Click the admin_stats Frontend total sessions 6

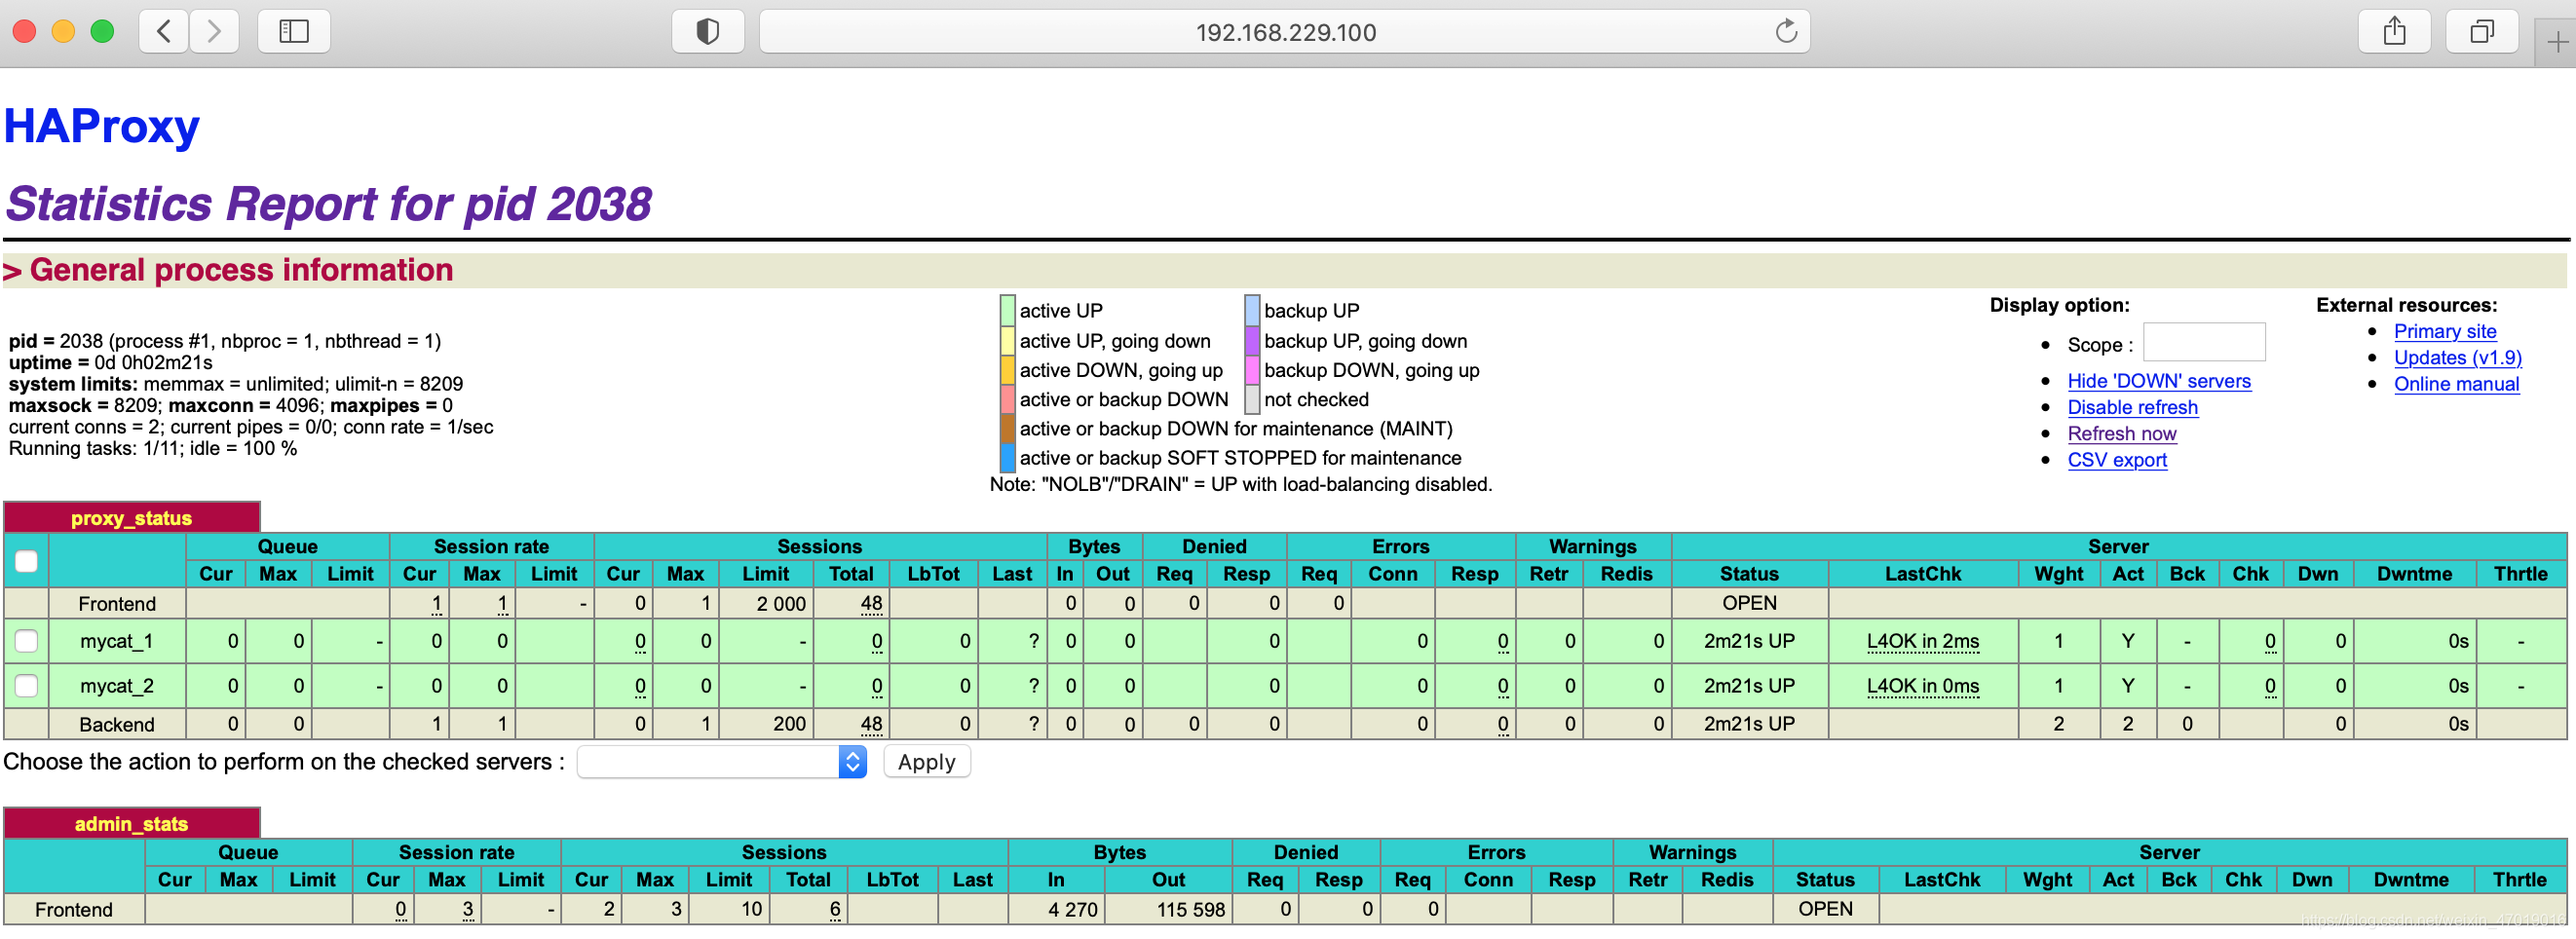(835, 909)
